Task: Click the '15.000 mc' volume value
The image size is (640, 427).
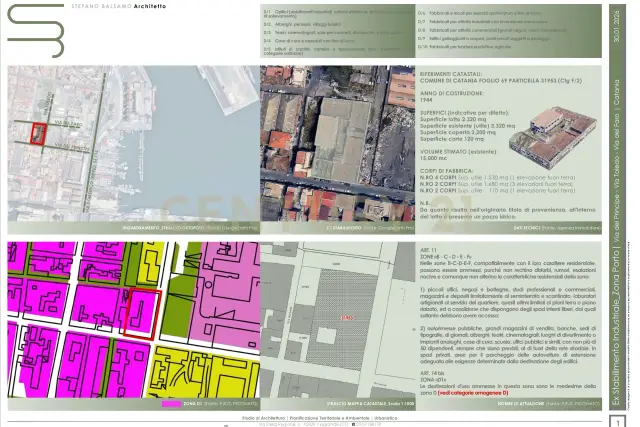Action: tap(433, 158)
